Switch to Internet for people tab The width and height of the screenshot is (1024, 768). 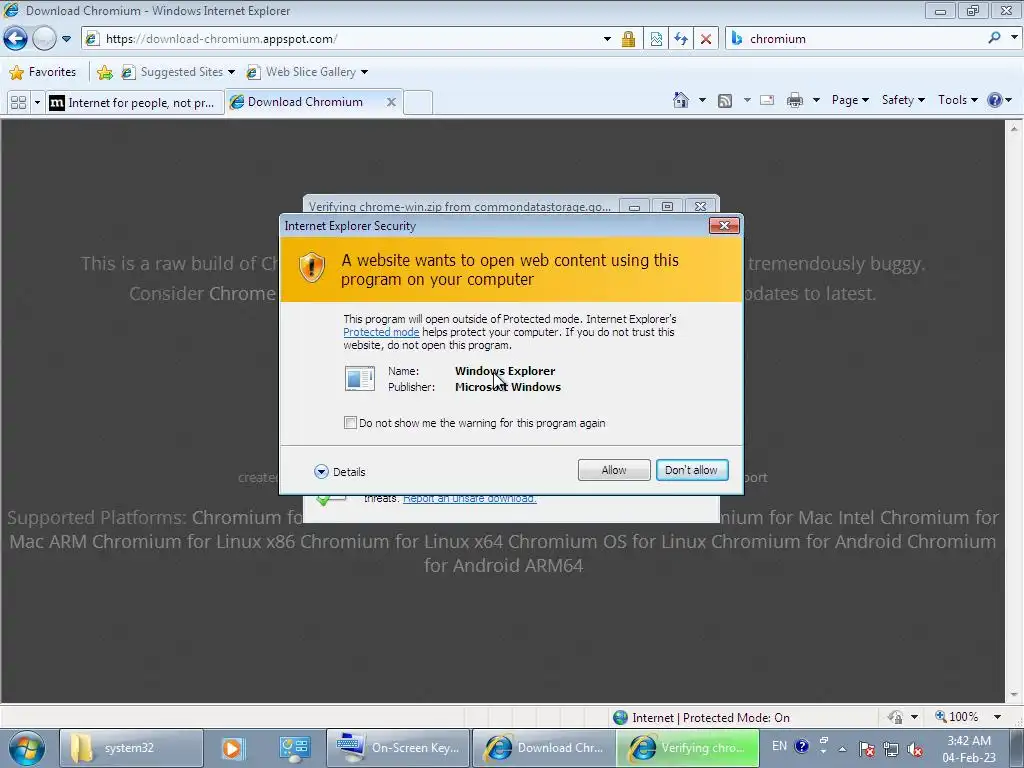135,103
